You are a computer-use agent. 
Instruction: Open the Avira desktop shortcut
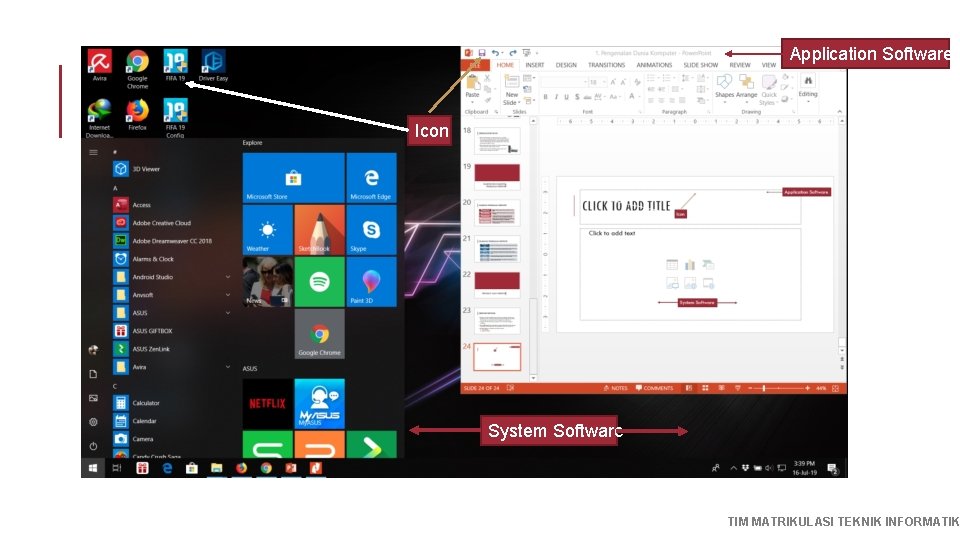[99, 65]
